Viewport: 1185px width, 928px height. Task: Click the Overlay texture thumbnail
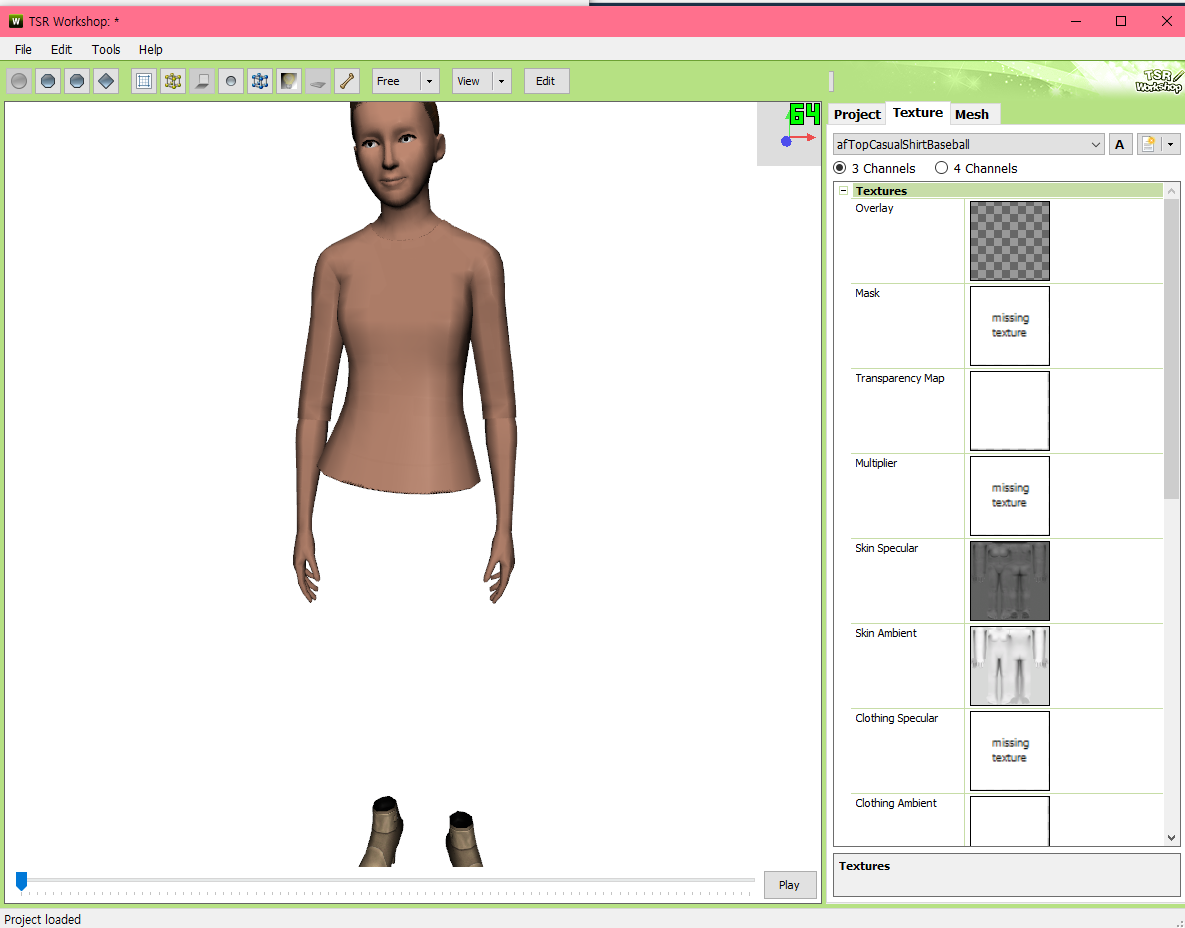(x=1009, y=240)
